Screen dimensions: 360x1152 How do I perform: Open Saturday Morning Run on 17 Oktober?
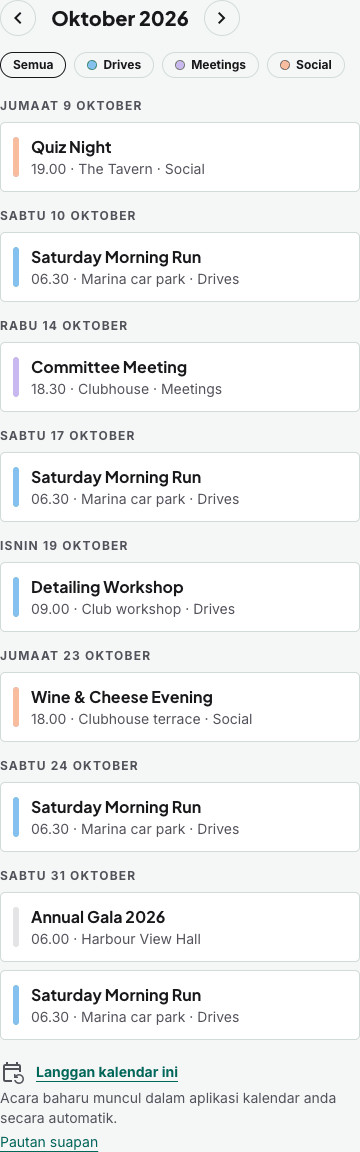click(180, 487)
